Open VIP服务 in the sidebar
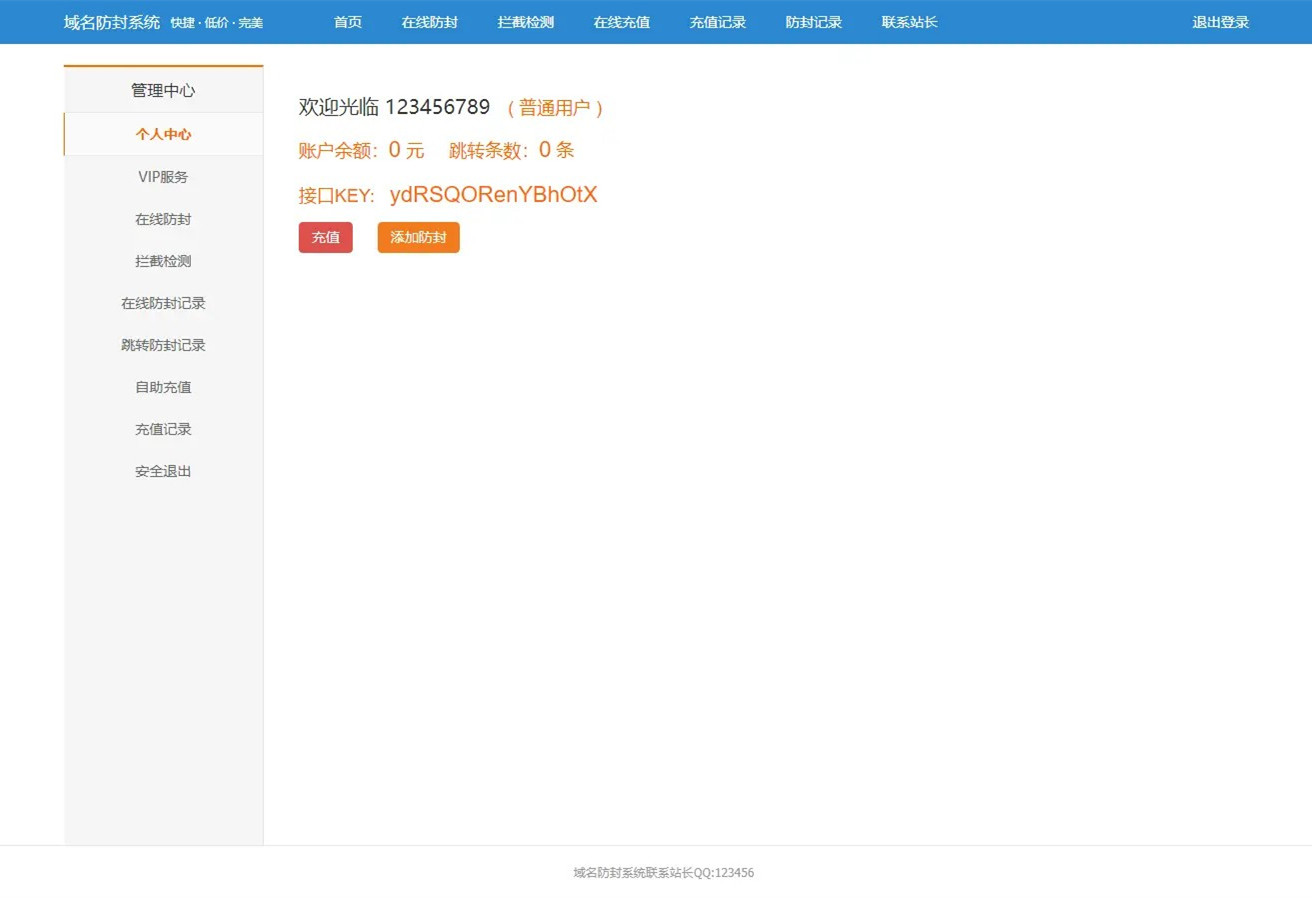Viewport: 1312px width, 898px height. [163, 177]
